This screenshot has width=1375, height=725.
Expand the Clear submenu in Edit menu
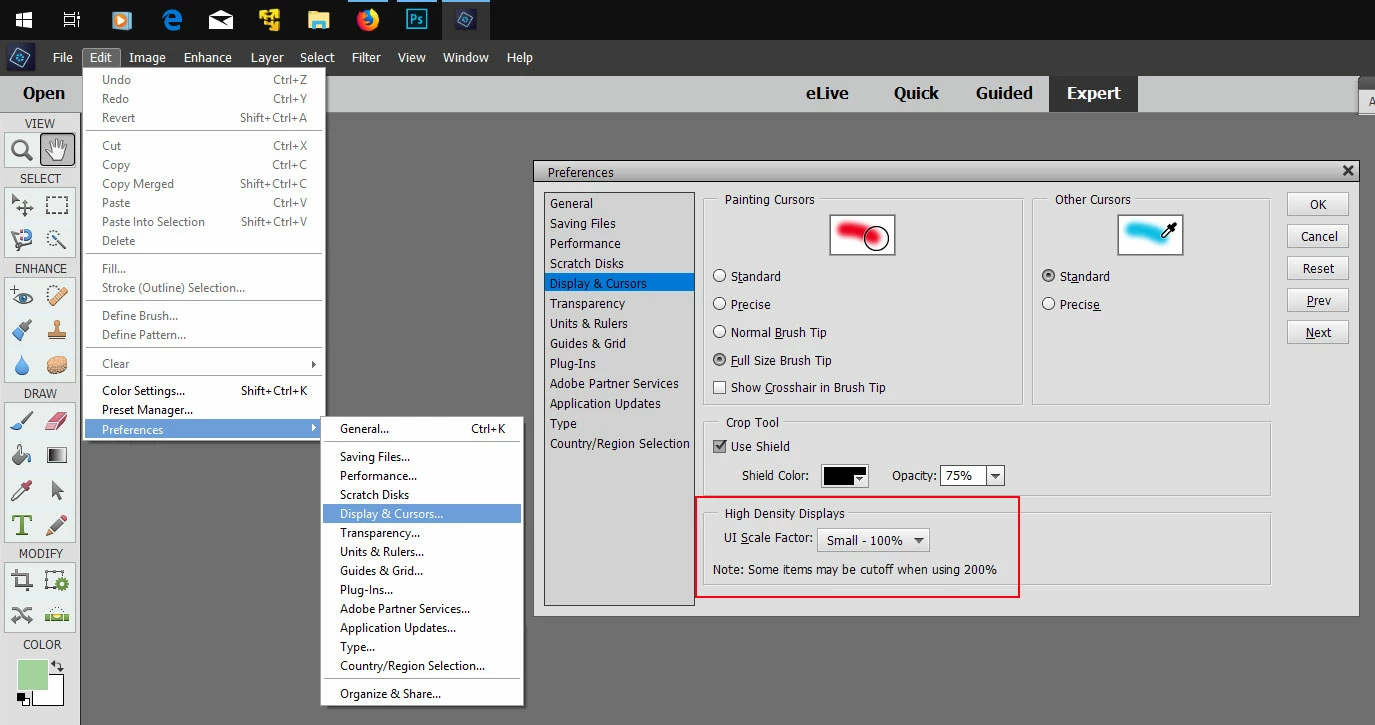click(204, 364)
